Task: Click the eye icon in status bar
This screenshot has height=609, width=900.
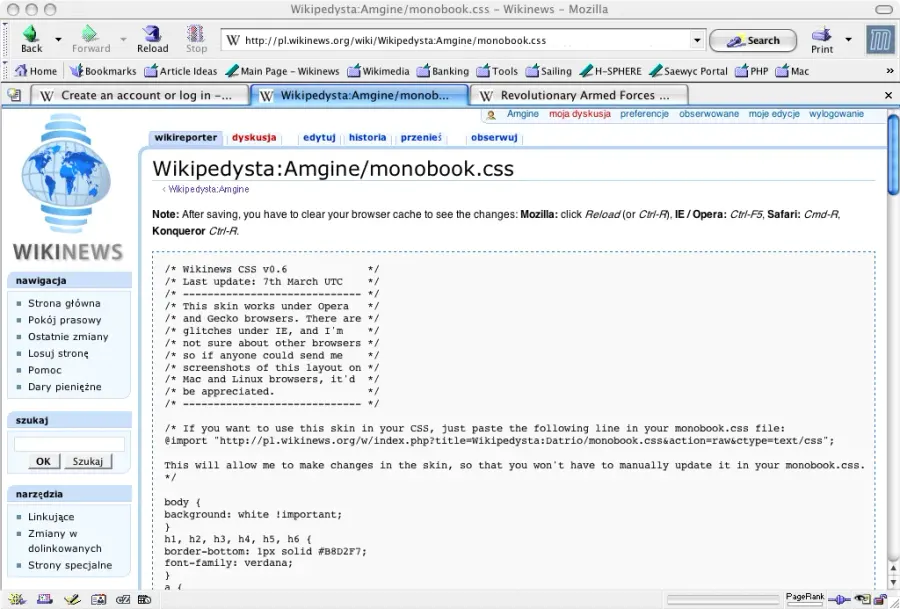Action: coord(862,599)
